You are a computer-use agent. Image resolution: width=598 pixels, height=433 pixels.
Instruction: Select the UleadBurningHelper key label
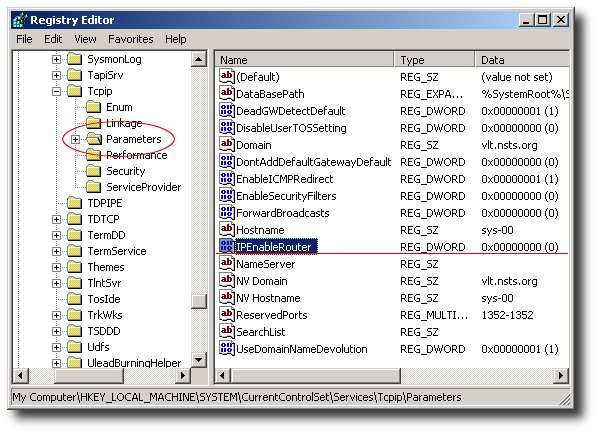pyautogui.click(x=134, y=362)
